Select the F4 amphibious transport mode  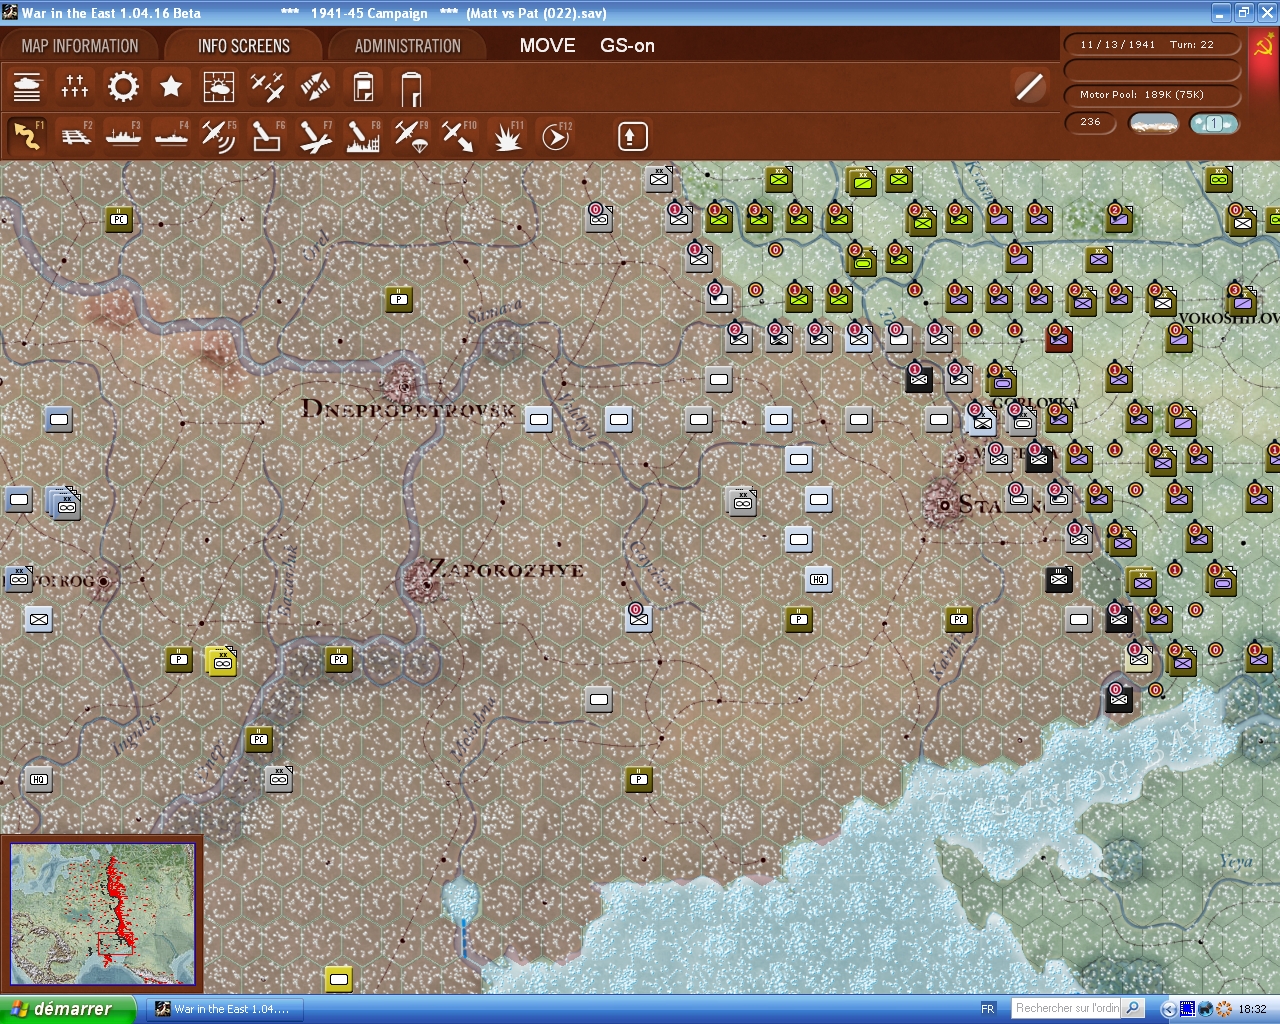pos(171,136)
